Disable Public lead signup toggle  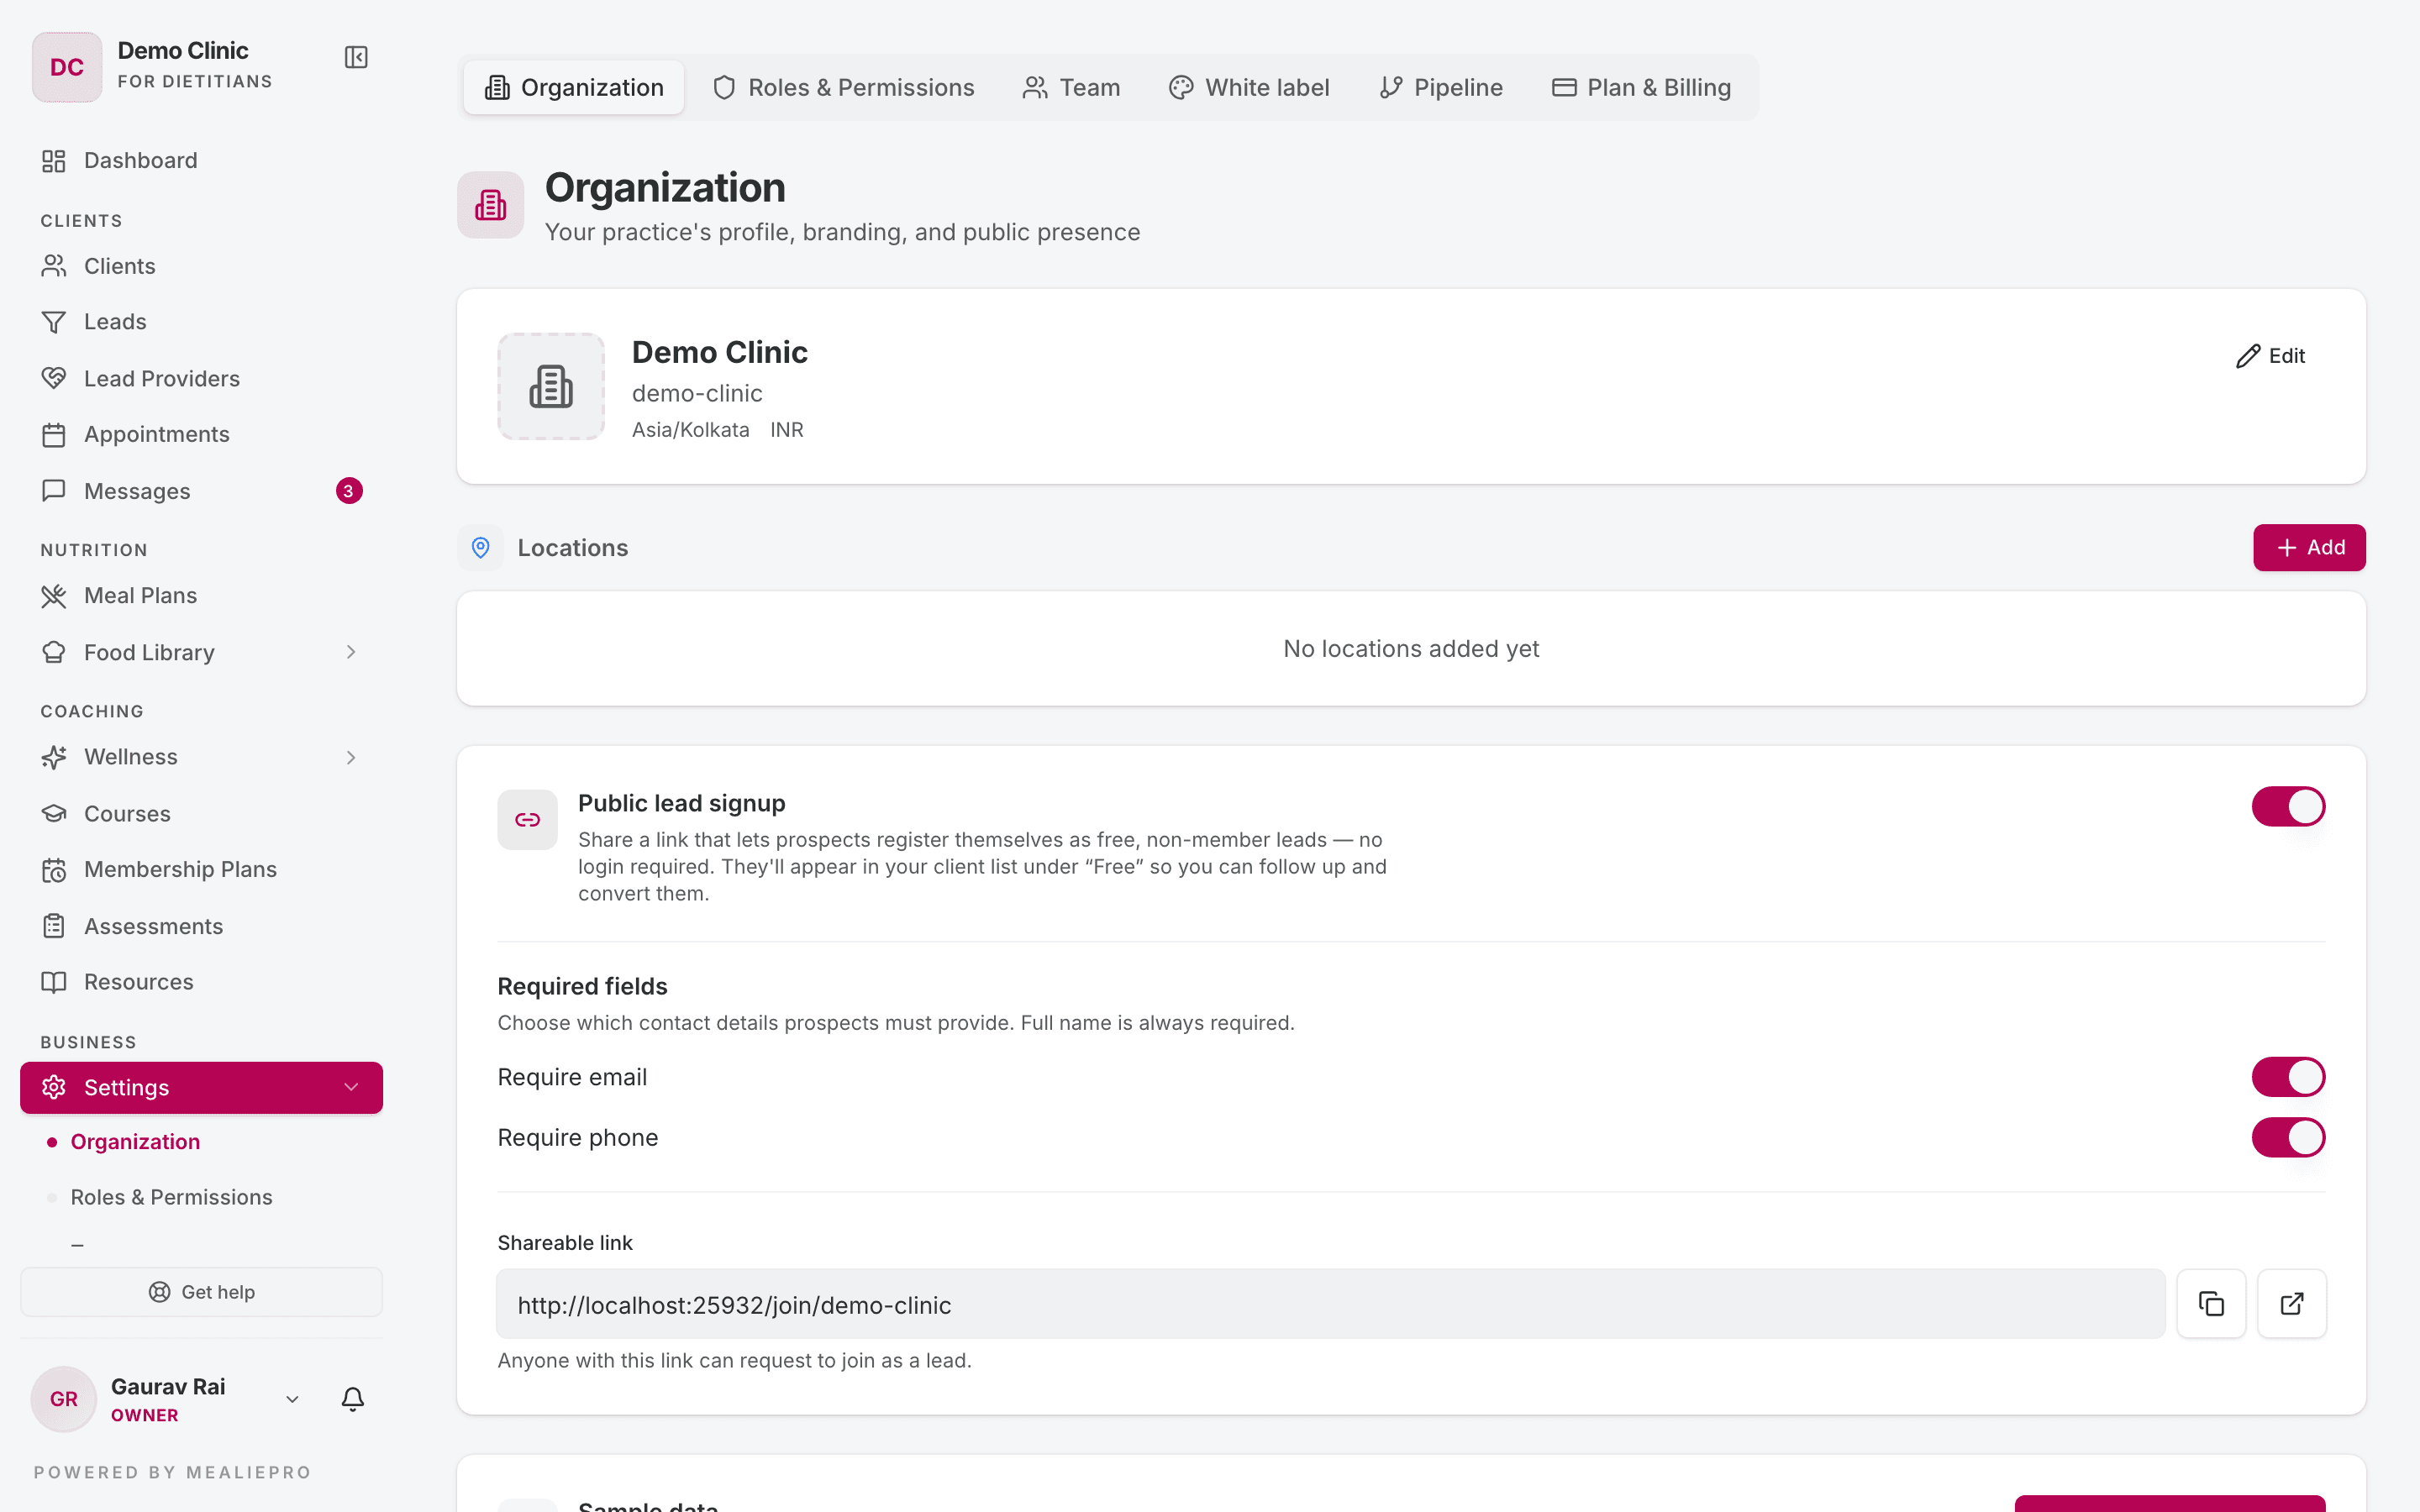(2288, 806)
